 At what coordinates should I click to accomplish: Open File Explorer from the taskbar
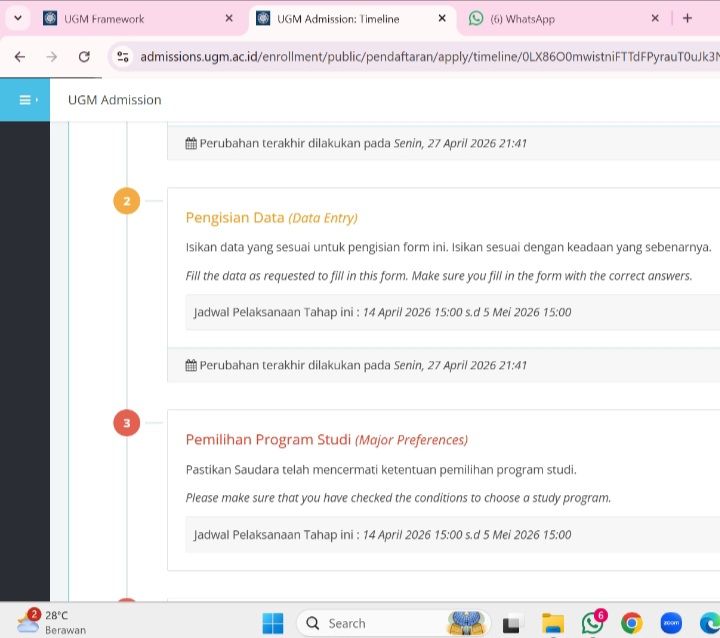point(553,624)
